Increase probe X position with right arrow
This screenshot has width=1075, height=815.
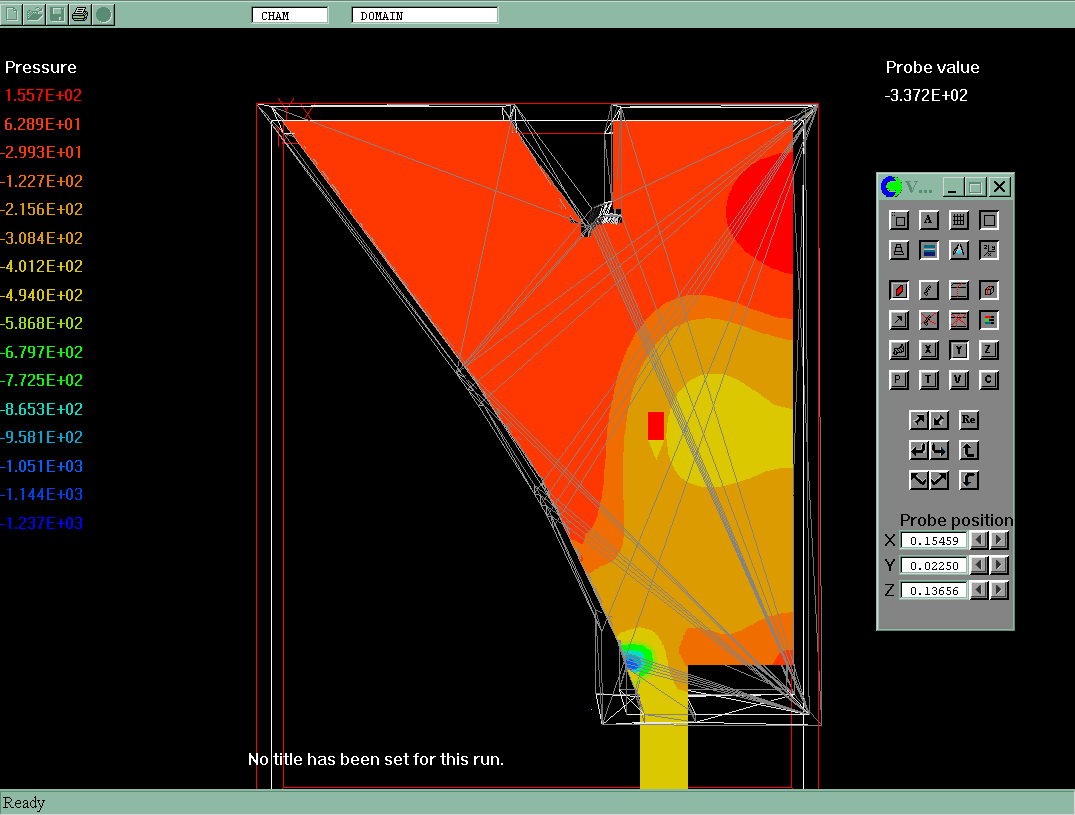pos(999,540)
